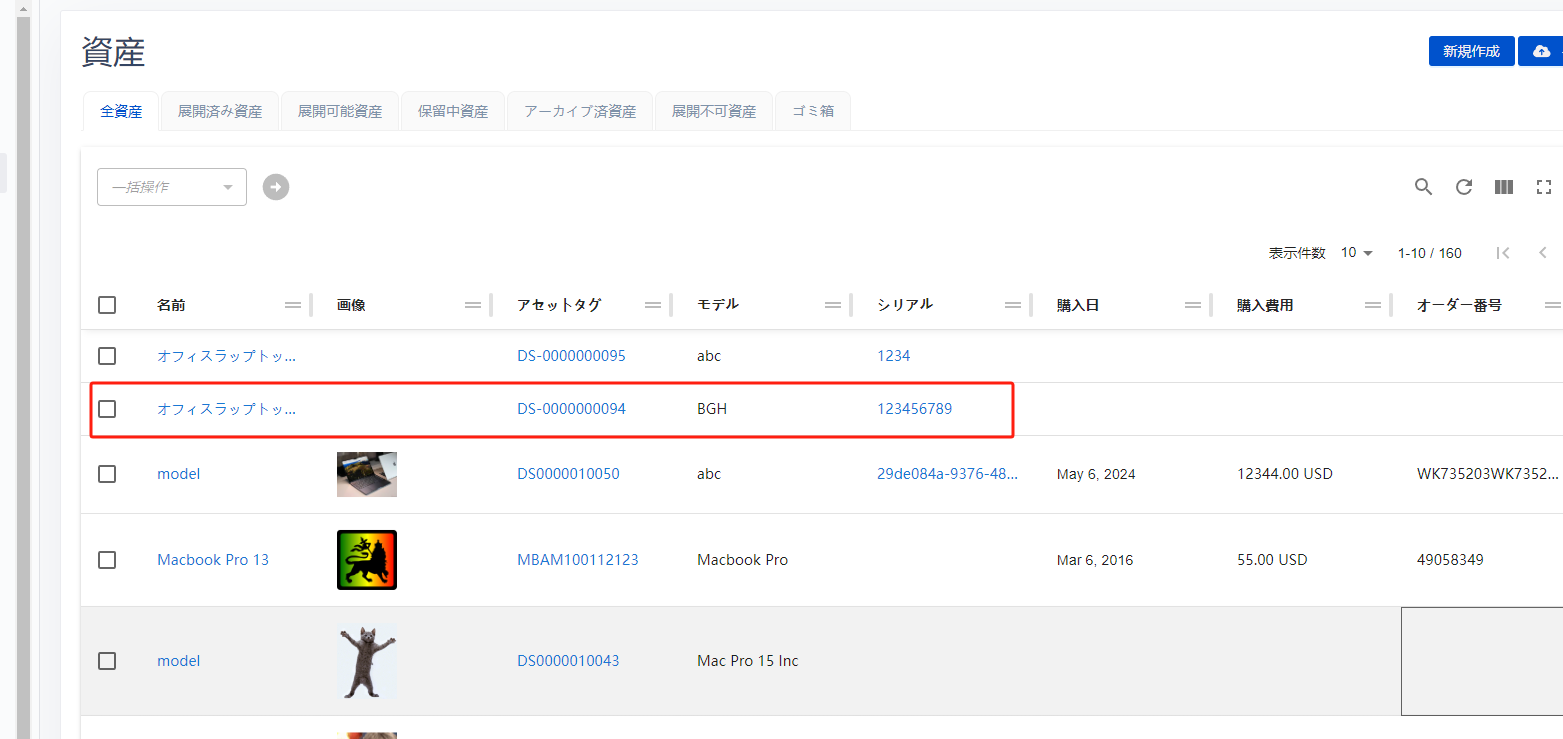Image resolution: width=1563 pixels, height=739 pixels.
Task: Go to previous page of results
Action: click(x=1543, y=253)
